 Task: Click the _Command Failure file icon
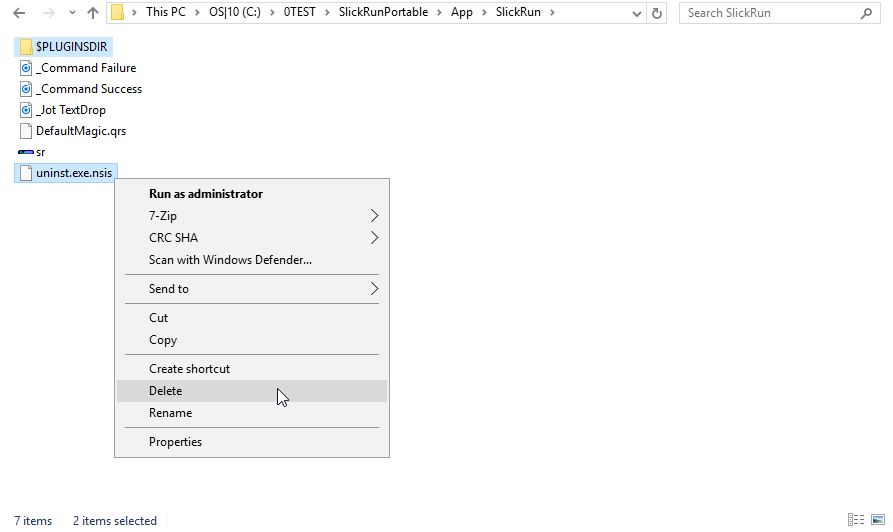point(26,68)
